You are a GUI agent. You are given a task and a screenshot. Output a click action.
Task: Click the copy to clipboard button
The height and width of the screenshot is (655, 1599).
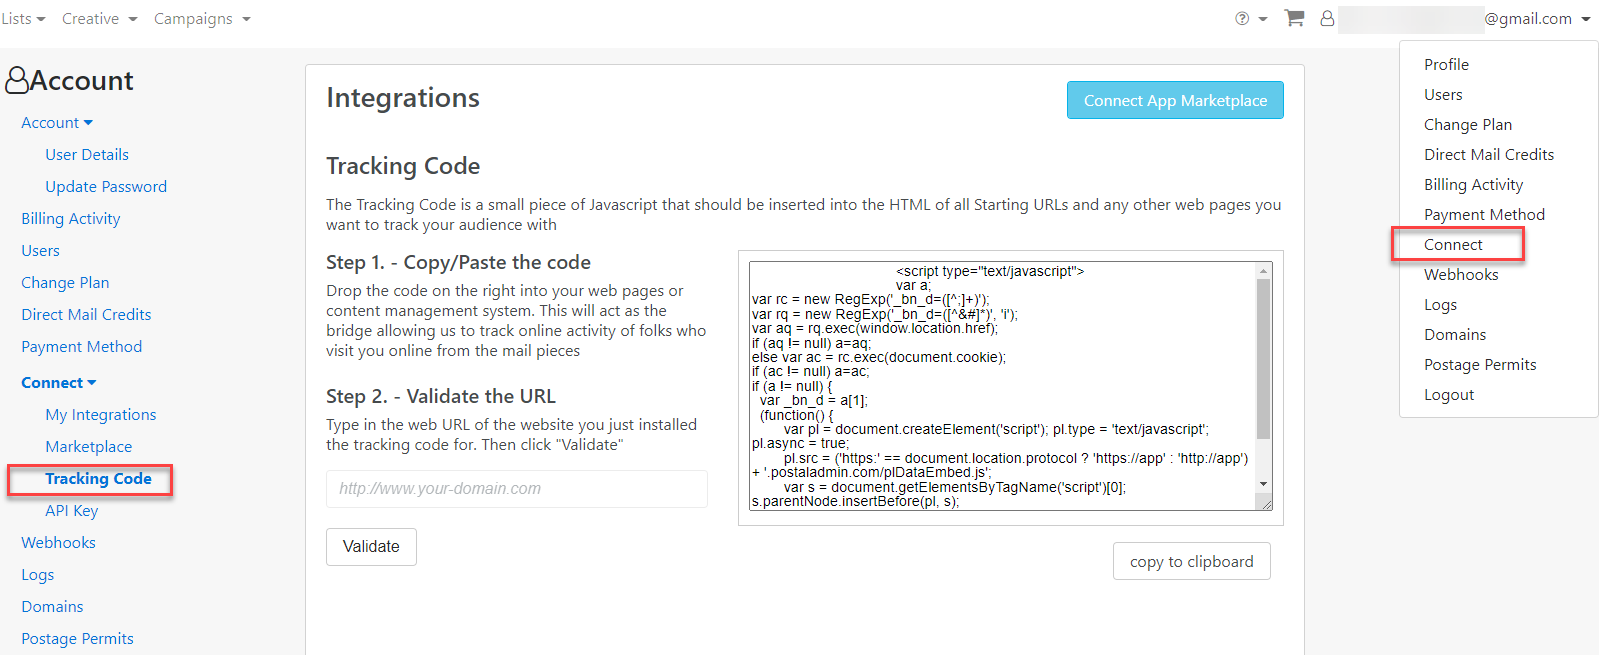(x=1191, y=561)
